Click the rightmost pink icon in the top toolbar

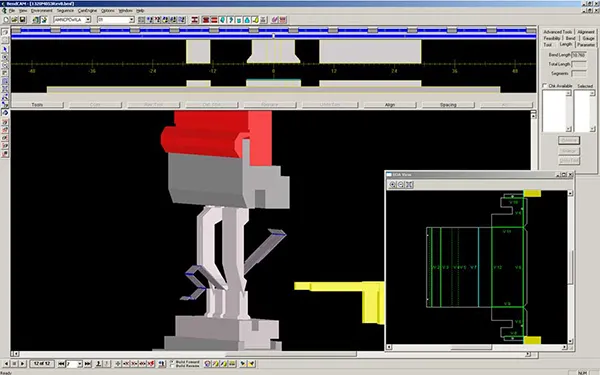pyautogui.click(x=283, y=20)
